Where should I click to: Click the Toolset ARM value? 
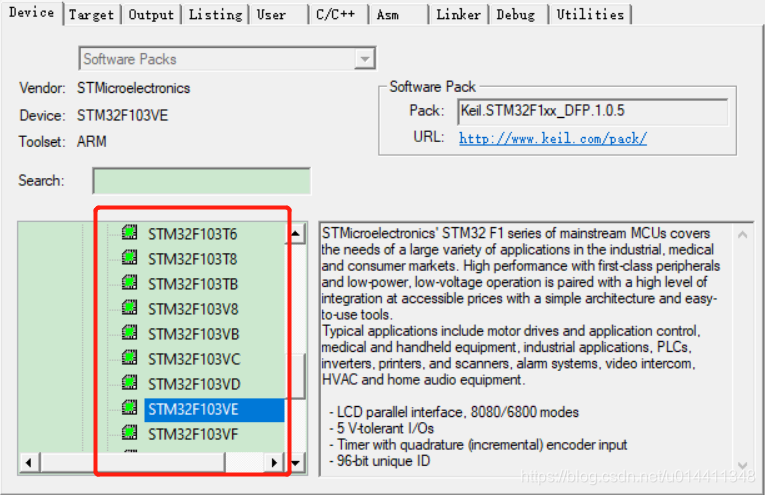coord(92,142)
